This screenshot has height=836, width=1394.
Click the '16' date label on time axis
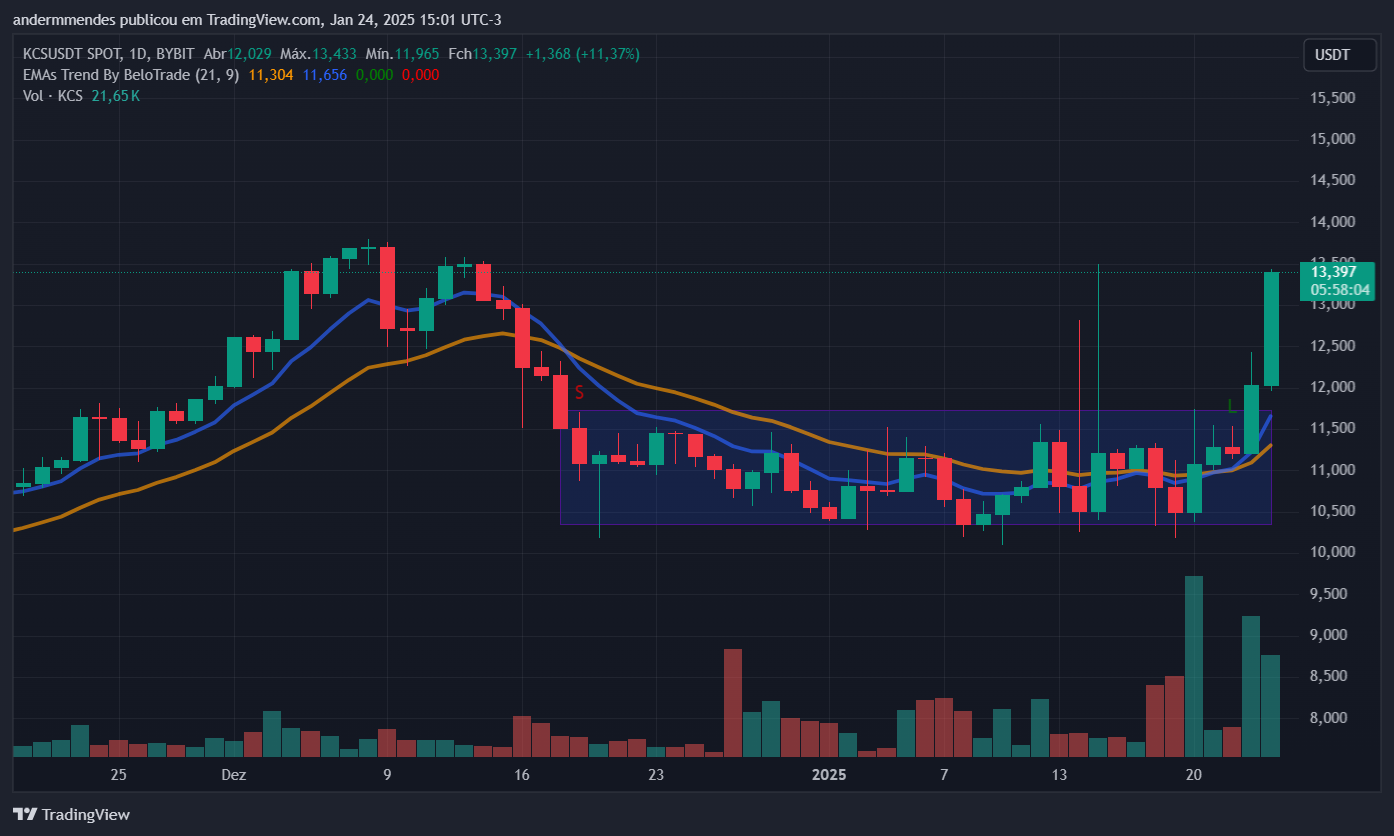pos(521,775)
